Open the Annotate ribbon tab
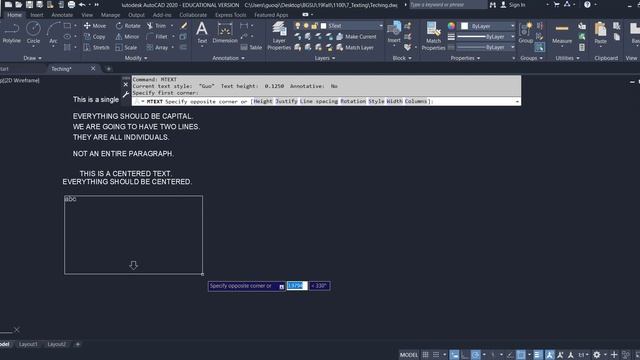Screen dimensions: 640x360 (x=62, y=15)
